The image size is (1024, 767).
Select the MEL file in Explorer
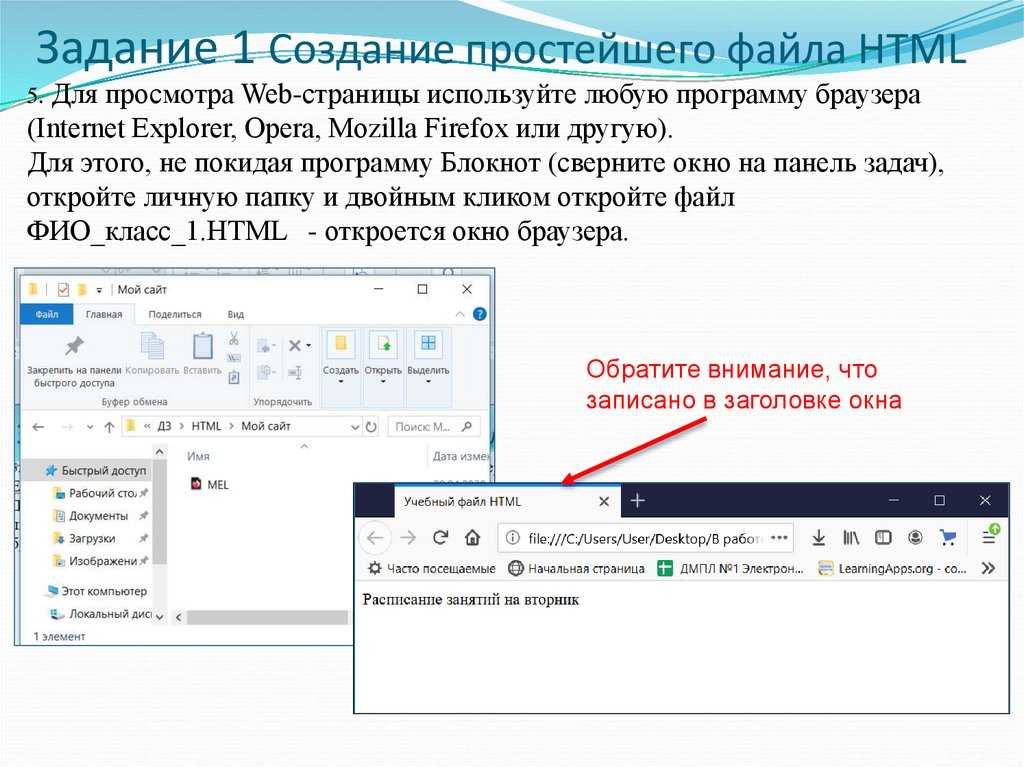click(210, 484)
